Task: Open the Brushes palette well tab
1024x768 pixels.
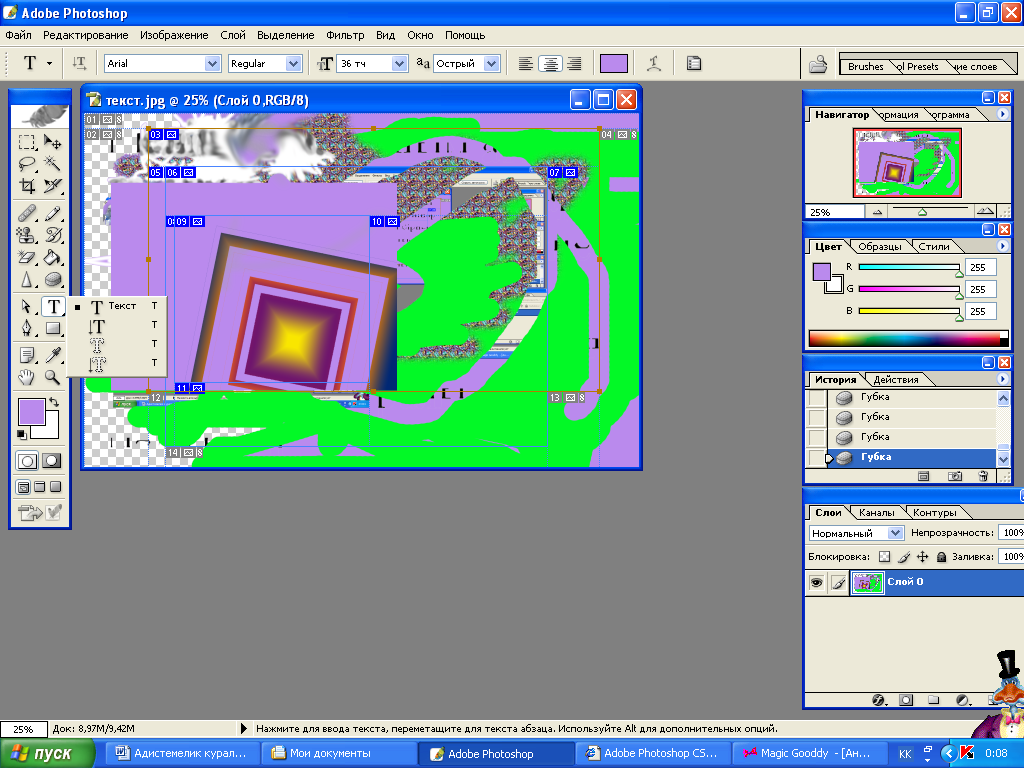Action: [865, 67]
